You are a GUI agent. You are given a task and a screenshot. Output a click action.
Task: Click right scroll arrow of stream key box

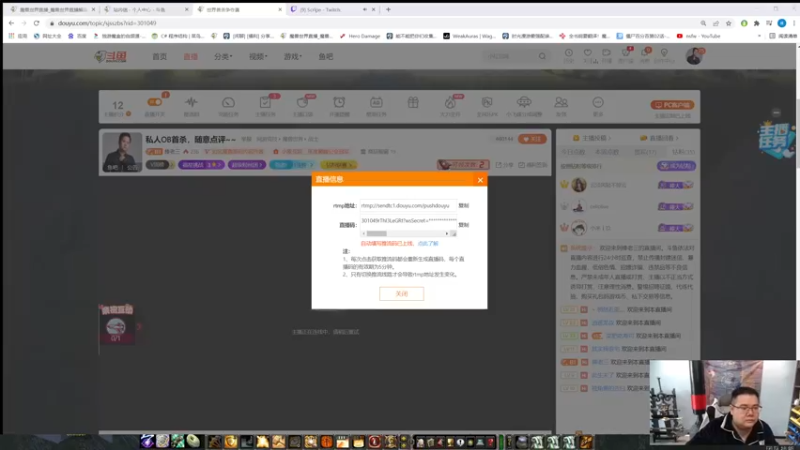447,234
